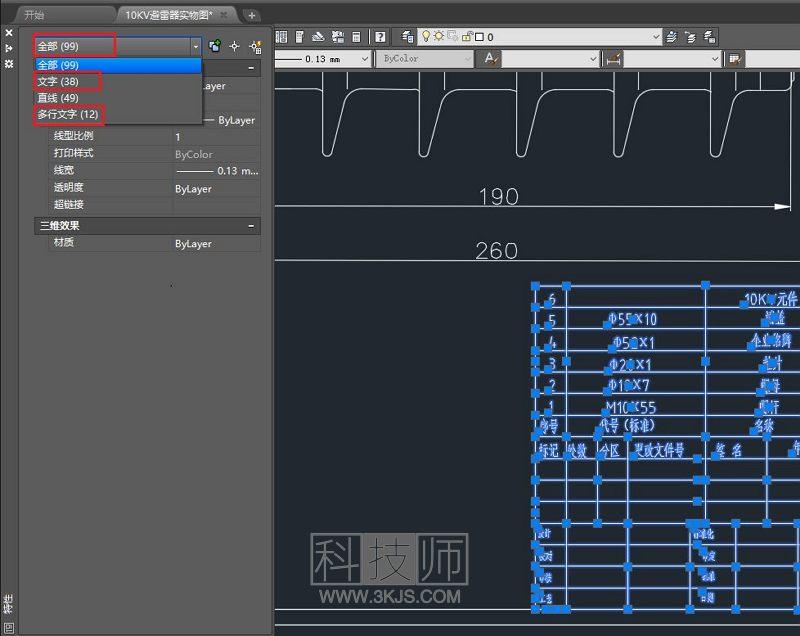Click the 线型比例 property label
Screen dimensions: 800x636
click(73, 136)
